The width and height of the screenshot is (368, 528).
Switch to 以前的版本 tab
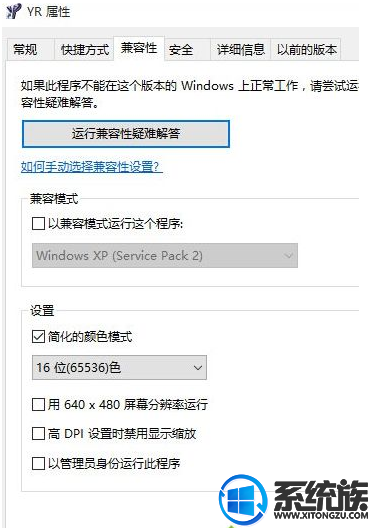(x=306, y=50)
